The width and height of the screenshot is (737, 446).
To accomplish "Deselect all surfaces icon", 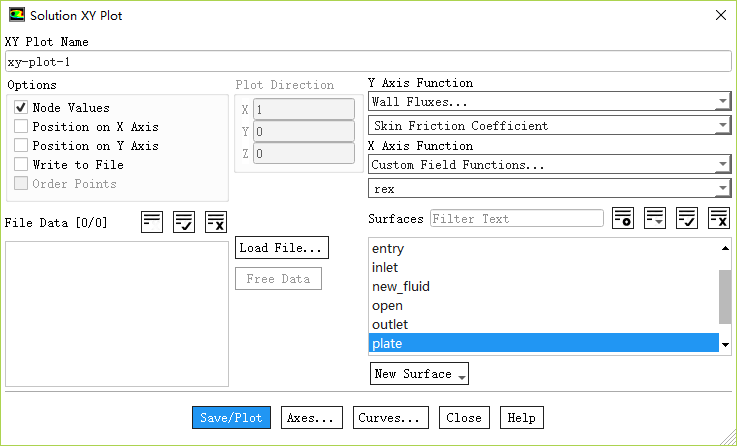I will 719,218.
